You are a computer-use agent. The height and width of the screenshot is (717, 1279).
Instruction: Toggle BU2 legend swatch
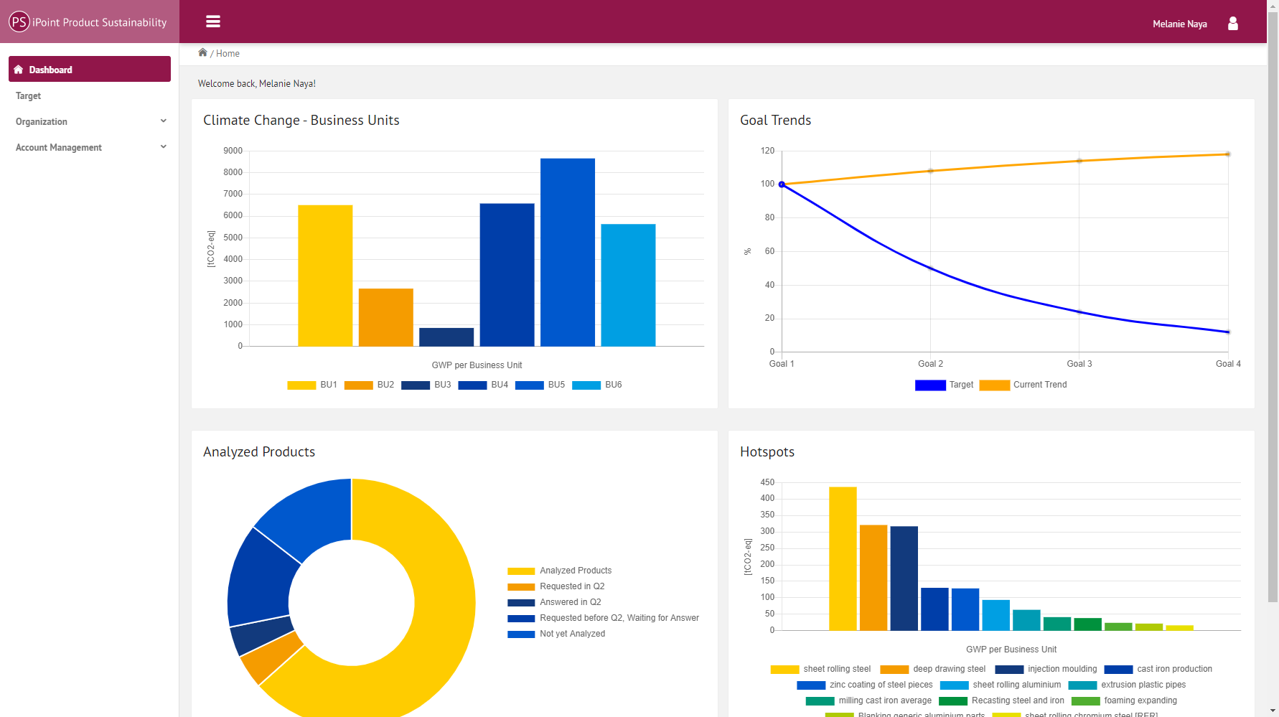pos(358,385)
